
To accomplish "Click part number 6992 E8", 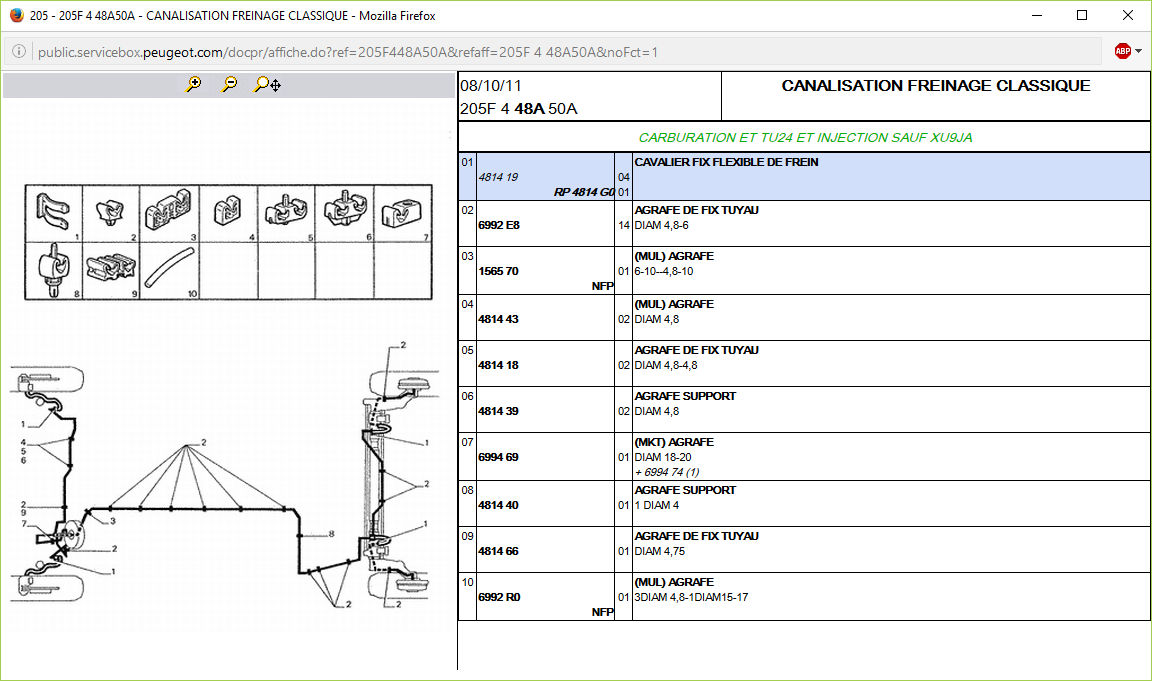I will click(499, 225).
